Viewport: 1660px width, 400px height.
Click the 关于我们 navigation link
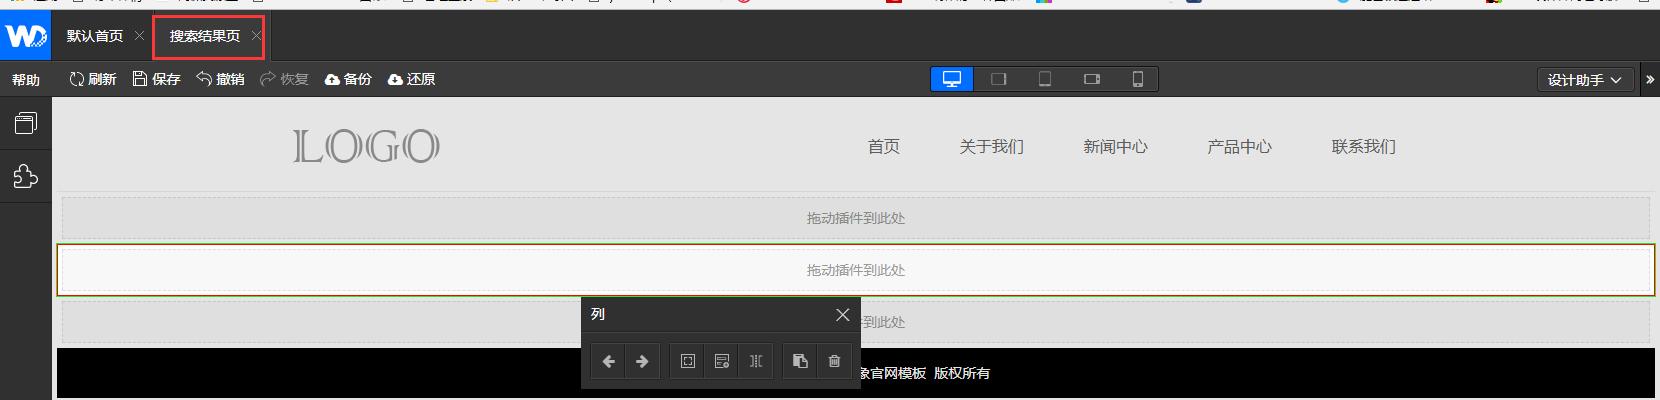pyautogui.click(x=991, y=147)
